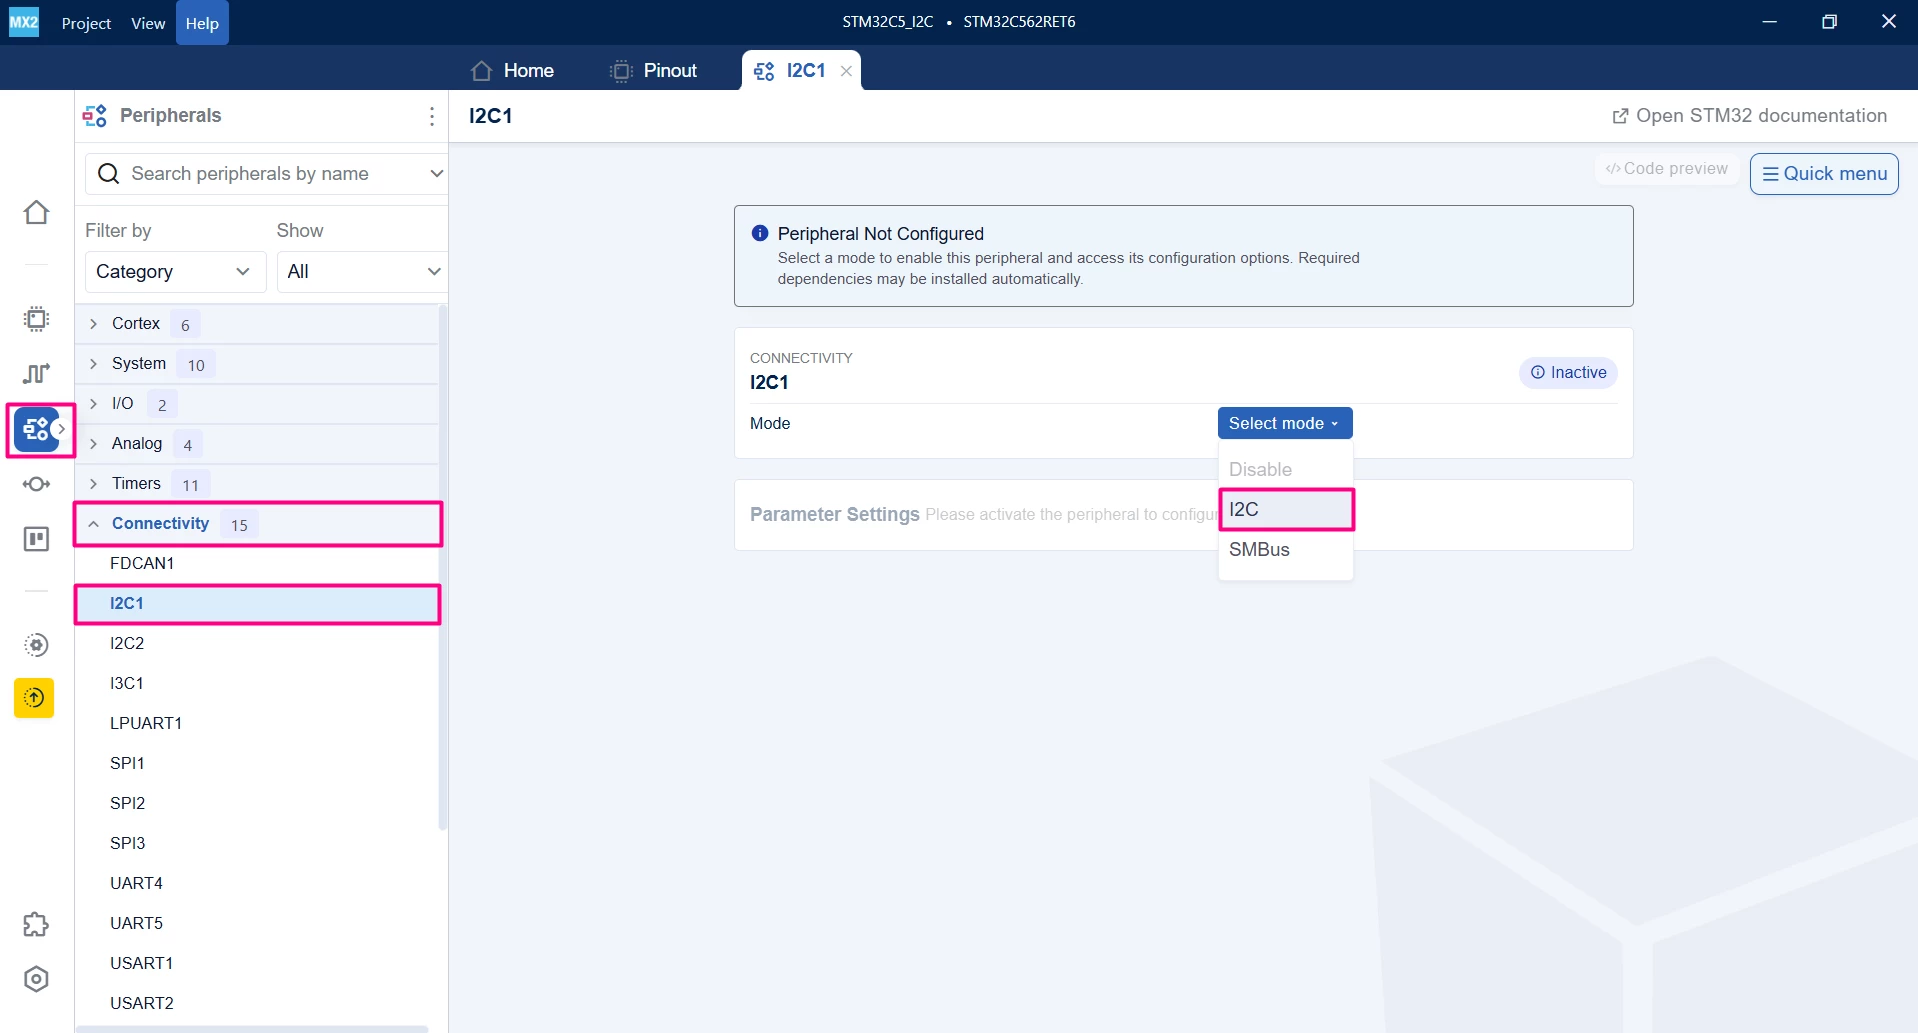Open the board layout icon in sidebar
The height and width of the screenshot is (1033, 1918).
coord(36,539)
